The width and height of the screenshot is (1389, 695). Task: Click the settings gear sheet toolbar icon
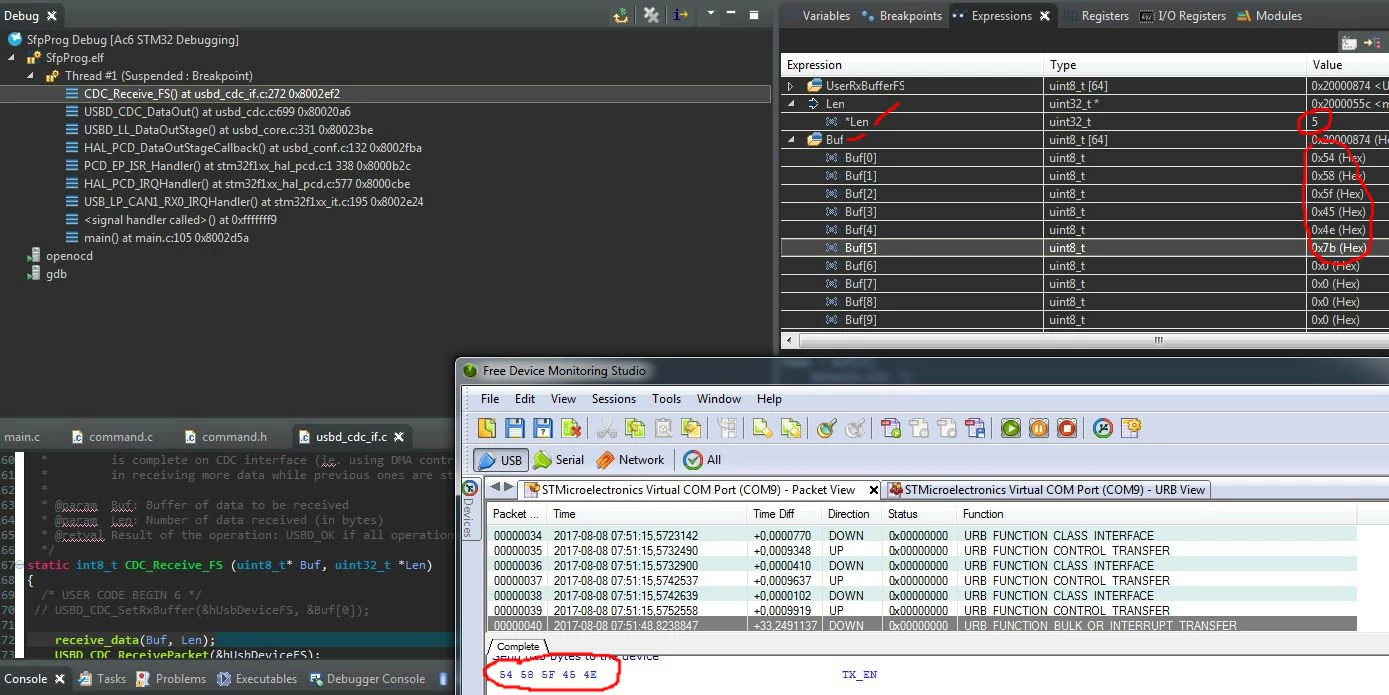1131,428
